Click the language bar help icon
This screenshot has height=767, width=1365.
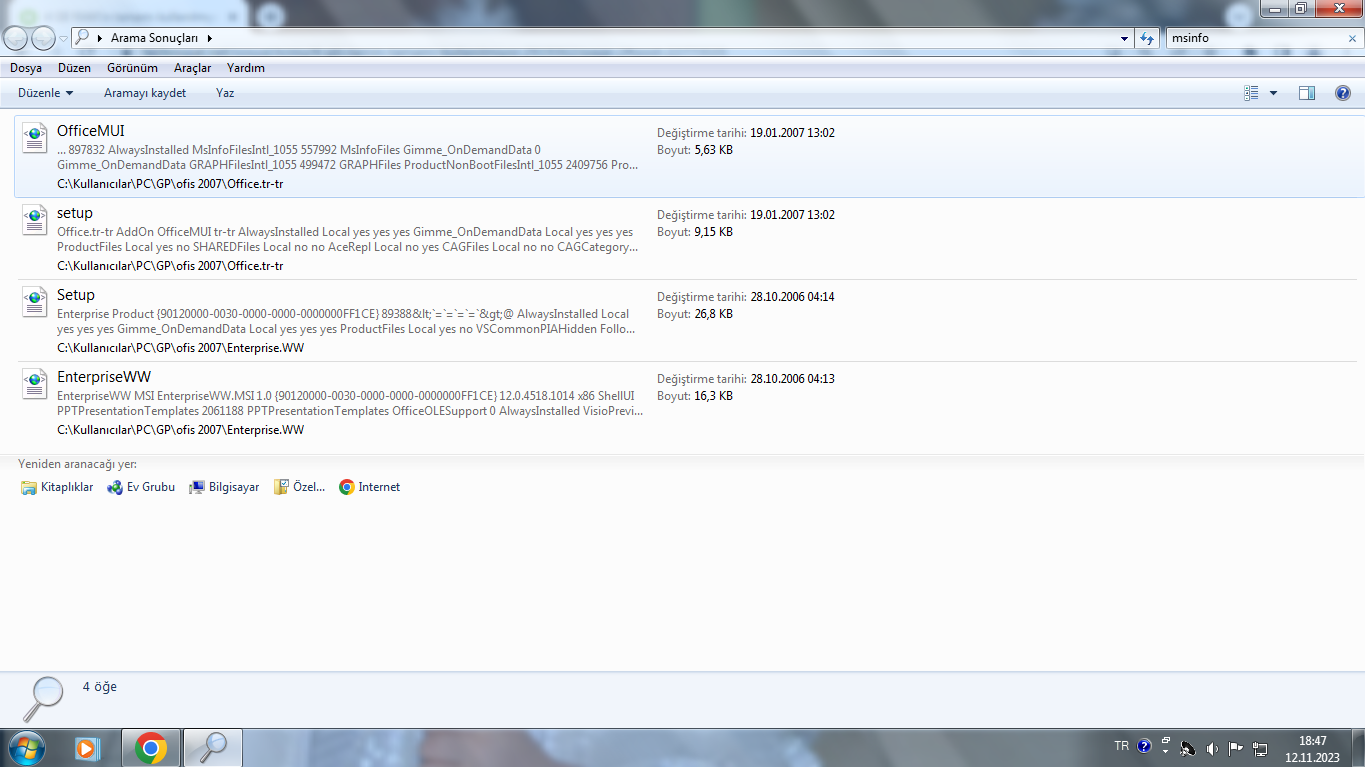(1144, 746)
